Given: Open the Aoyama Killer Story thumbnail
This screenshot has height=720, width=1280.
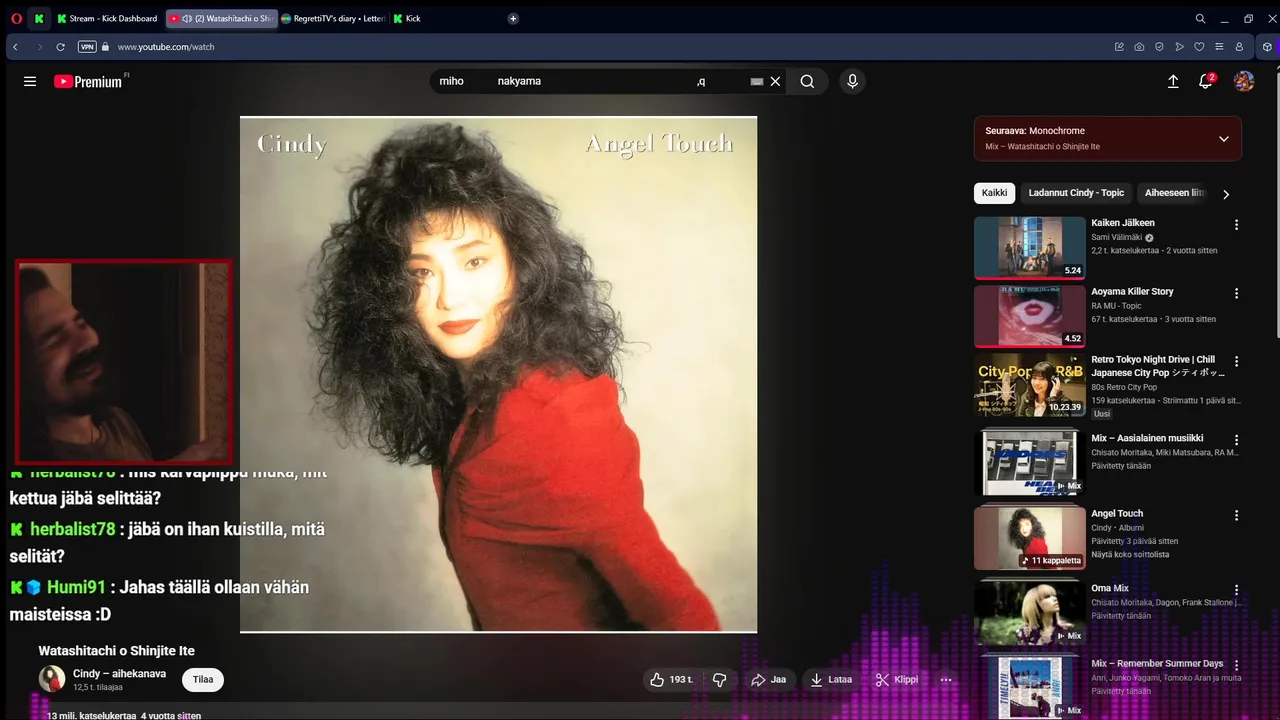Looking at the screenshot, I should (1030, 316).
